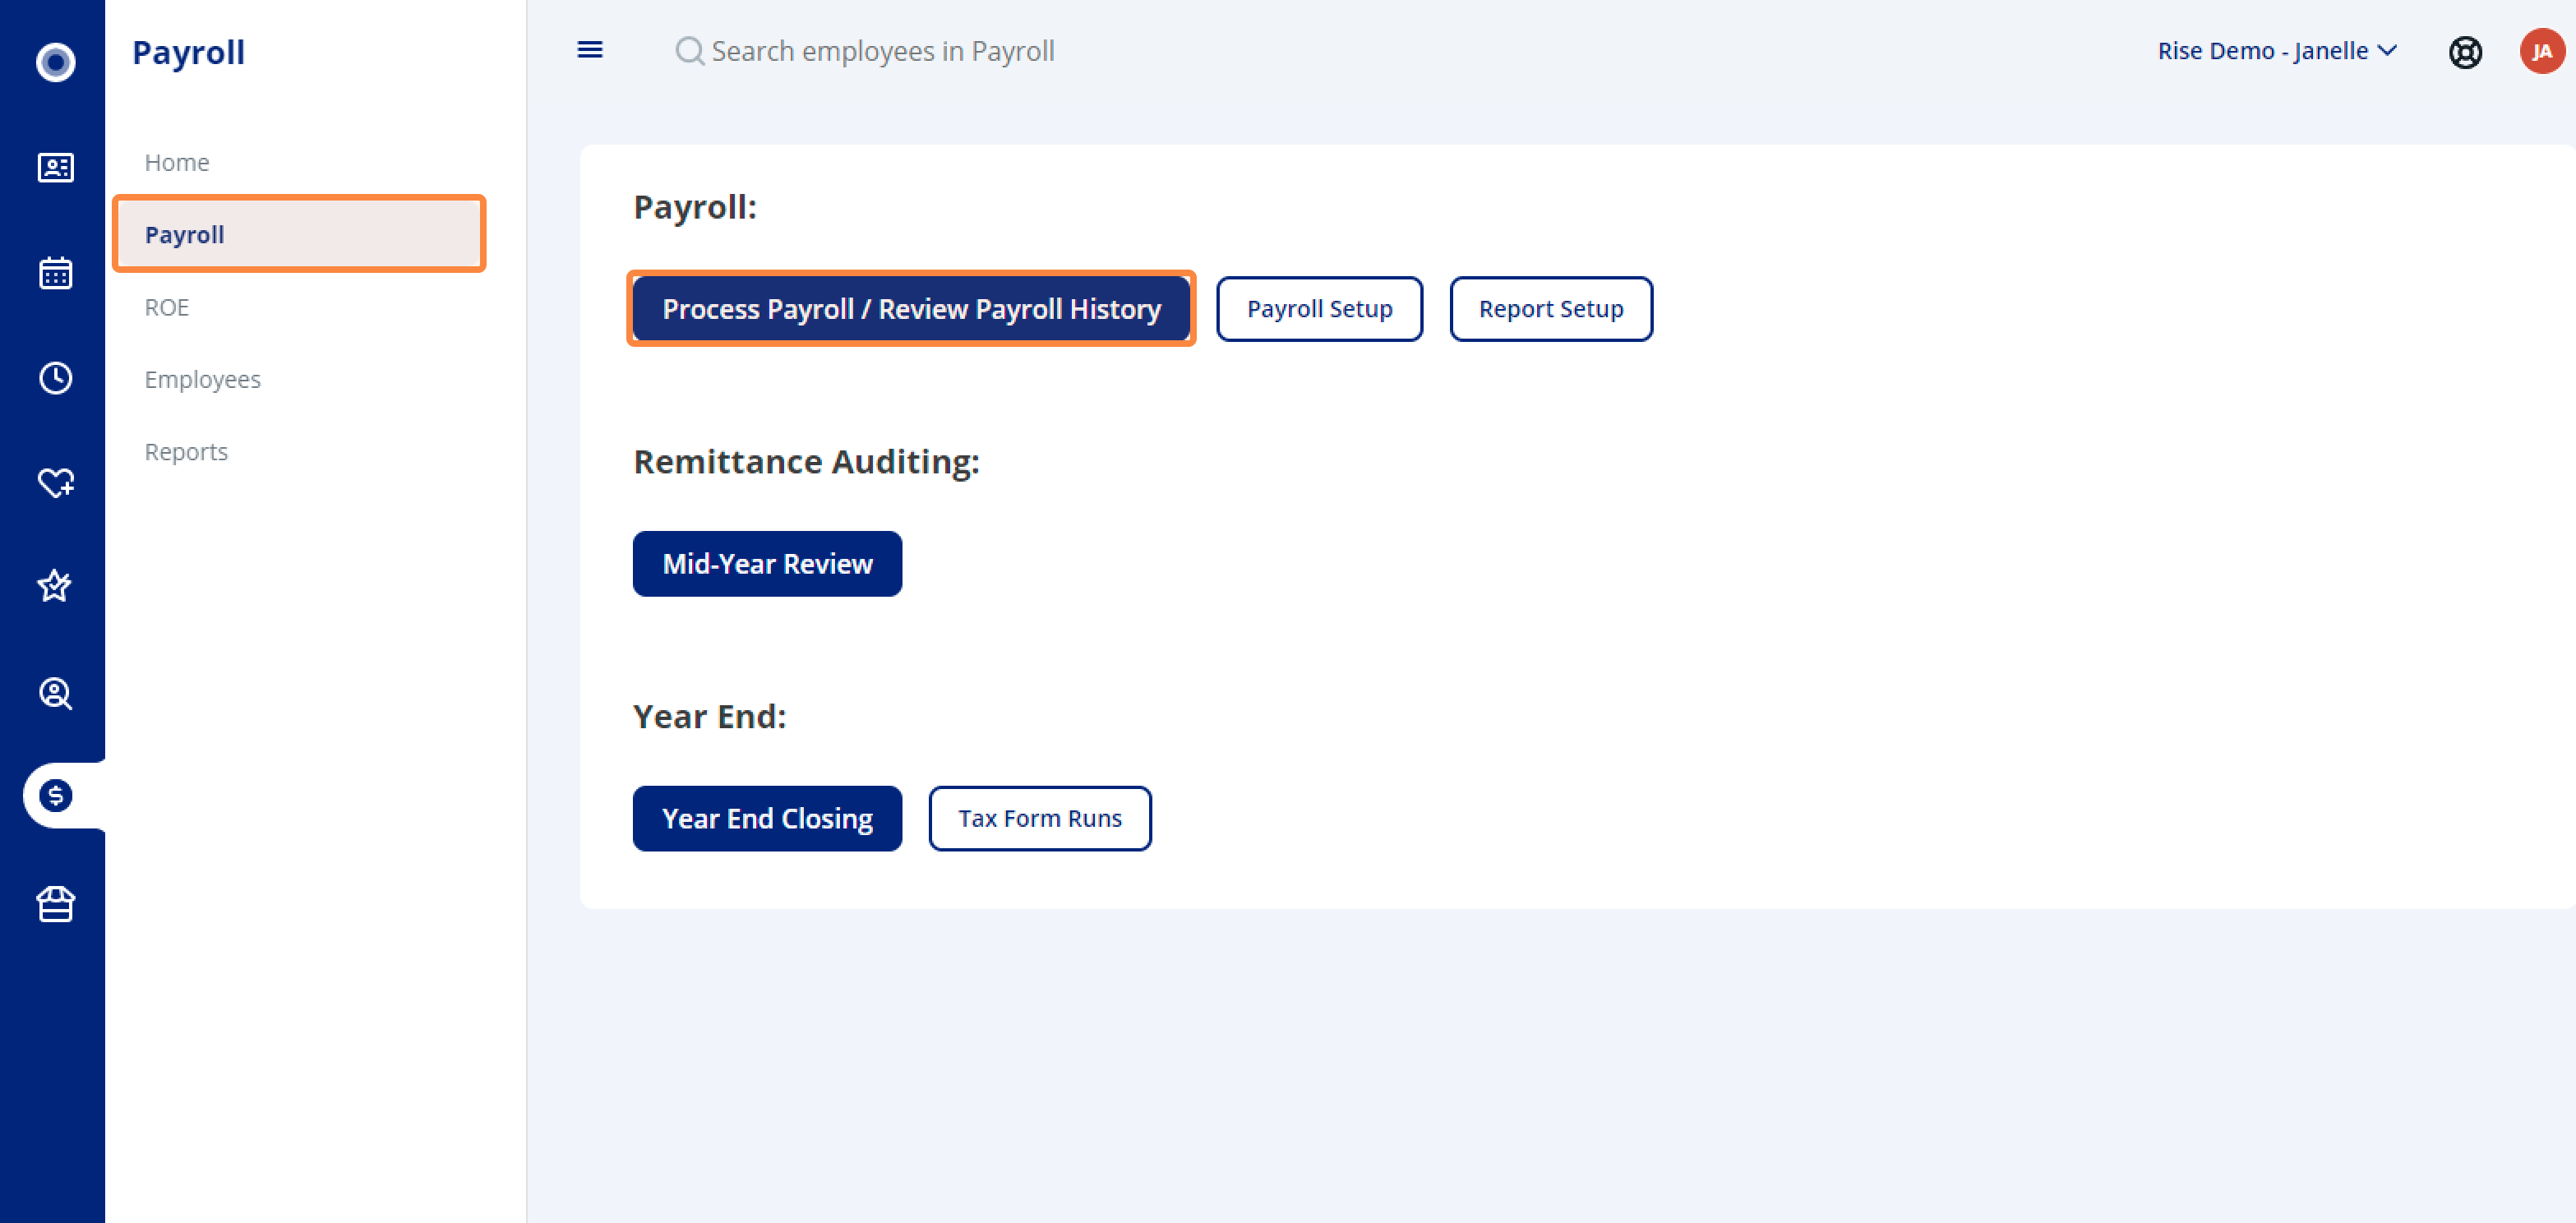The width and height of the screenshot is (2576, 1223).
Task: Click the Year End Closing button
Action: 767,819
